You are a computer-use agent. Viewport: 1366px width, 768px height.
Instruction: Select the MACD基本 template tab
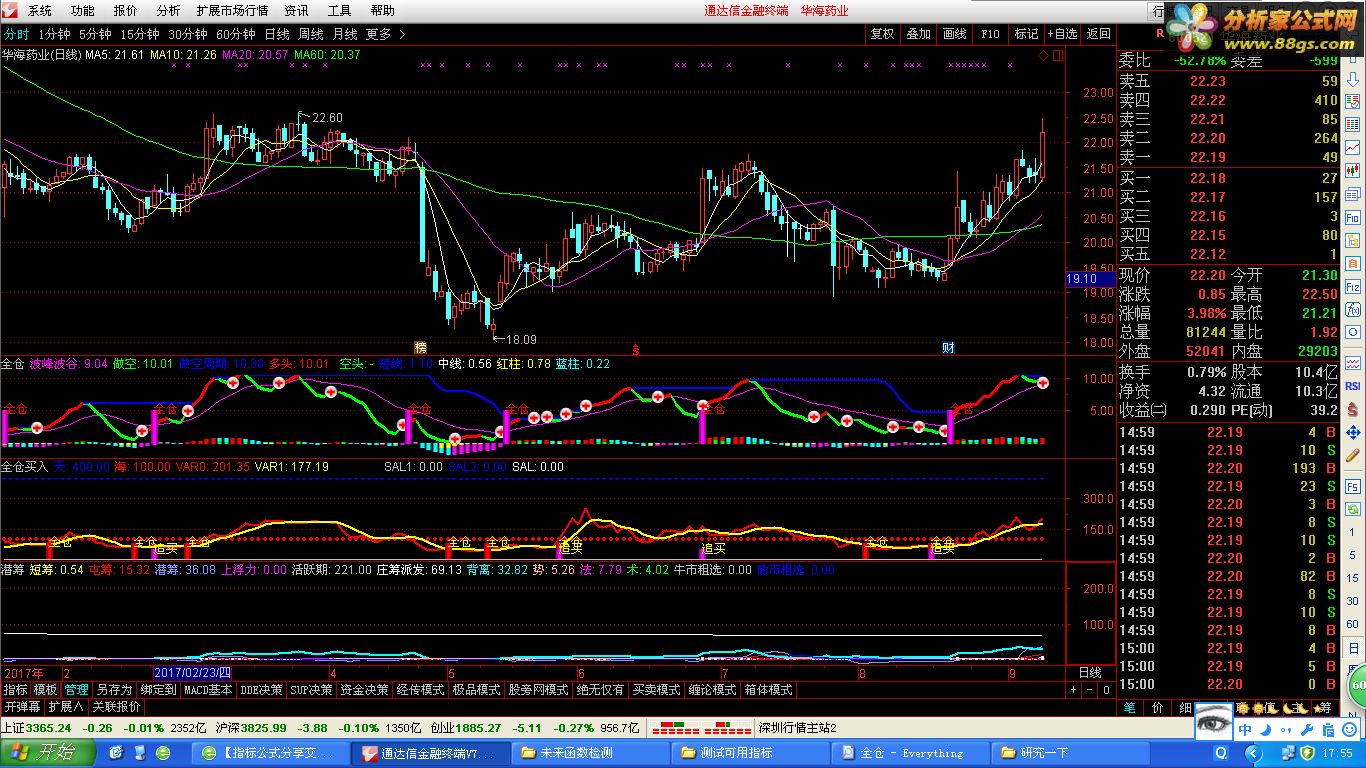(x=208, y=689)
